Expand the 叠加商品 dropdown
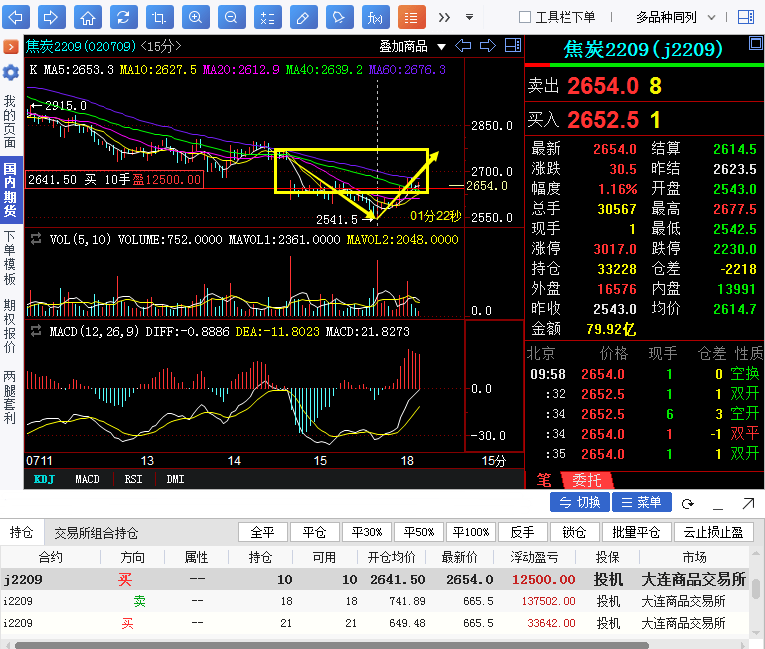 tap(410, 46)
